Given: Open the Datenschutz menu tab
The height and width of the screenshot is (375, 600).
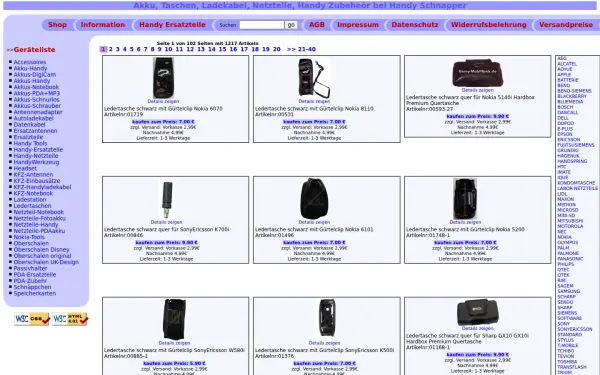Looking at the screenshot, I should pyautogui.click(x=415, y=25).
